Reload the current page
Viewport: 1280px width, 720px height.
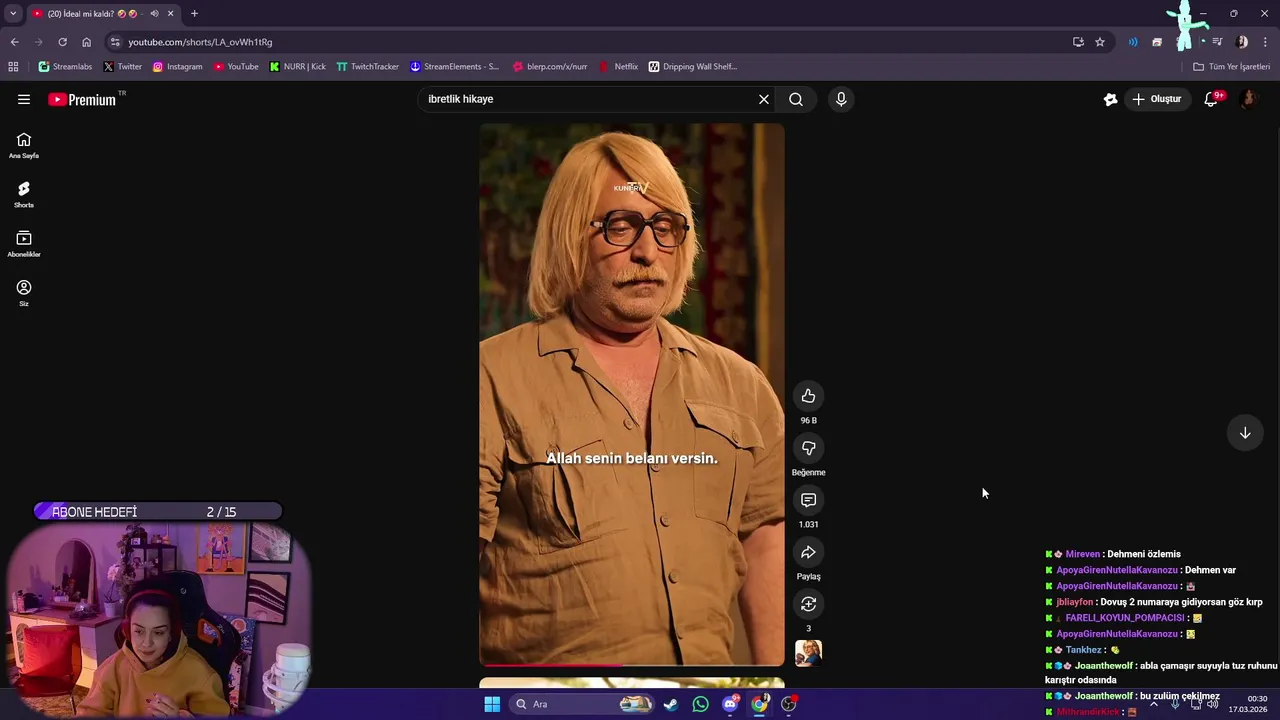pos(62,42)
